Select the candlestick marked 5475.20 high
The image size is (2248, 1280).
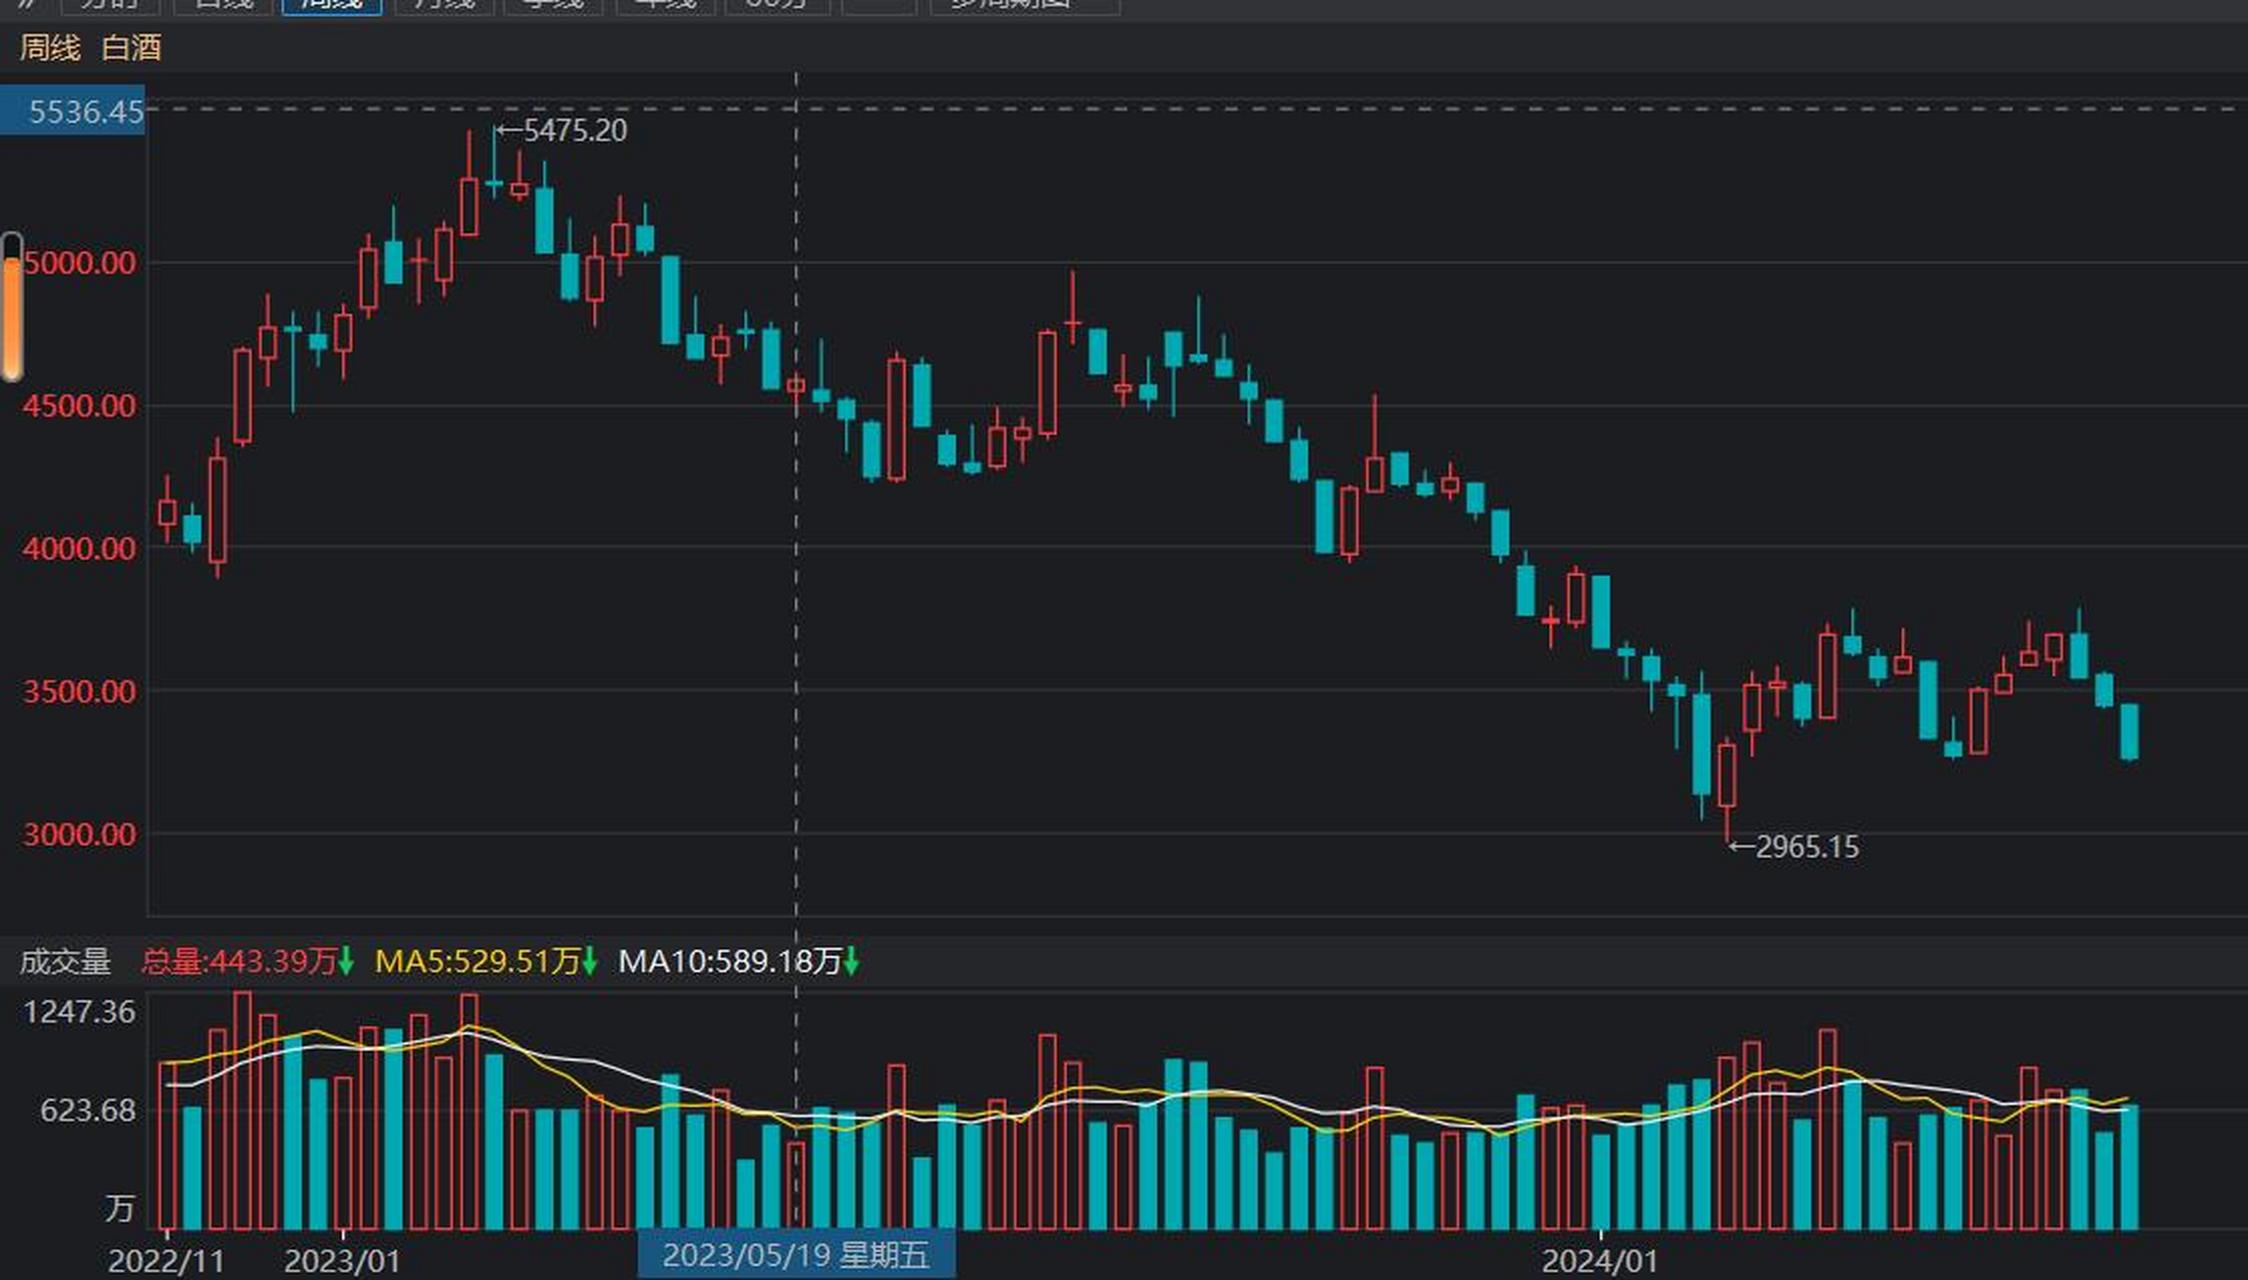[x=494, y=160]
